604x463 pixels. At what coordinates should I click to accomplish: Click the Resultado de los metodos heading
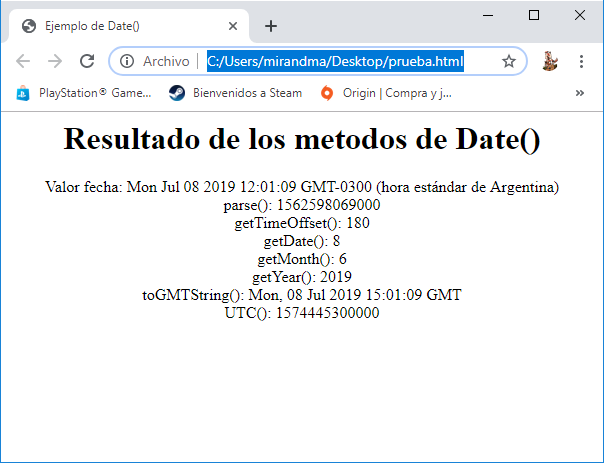[x=302, y=140]
